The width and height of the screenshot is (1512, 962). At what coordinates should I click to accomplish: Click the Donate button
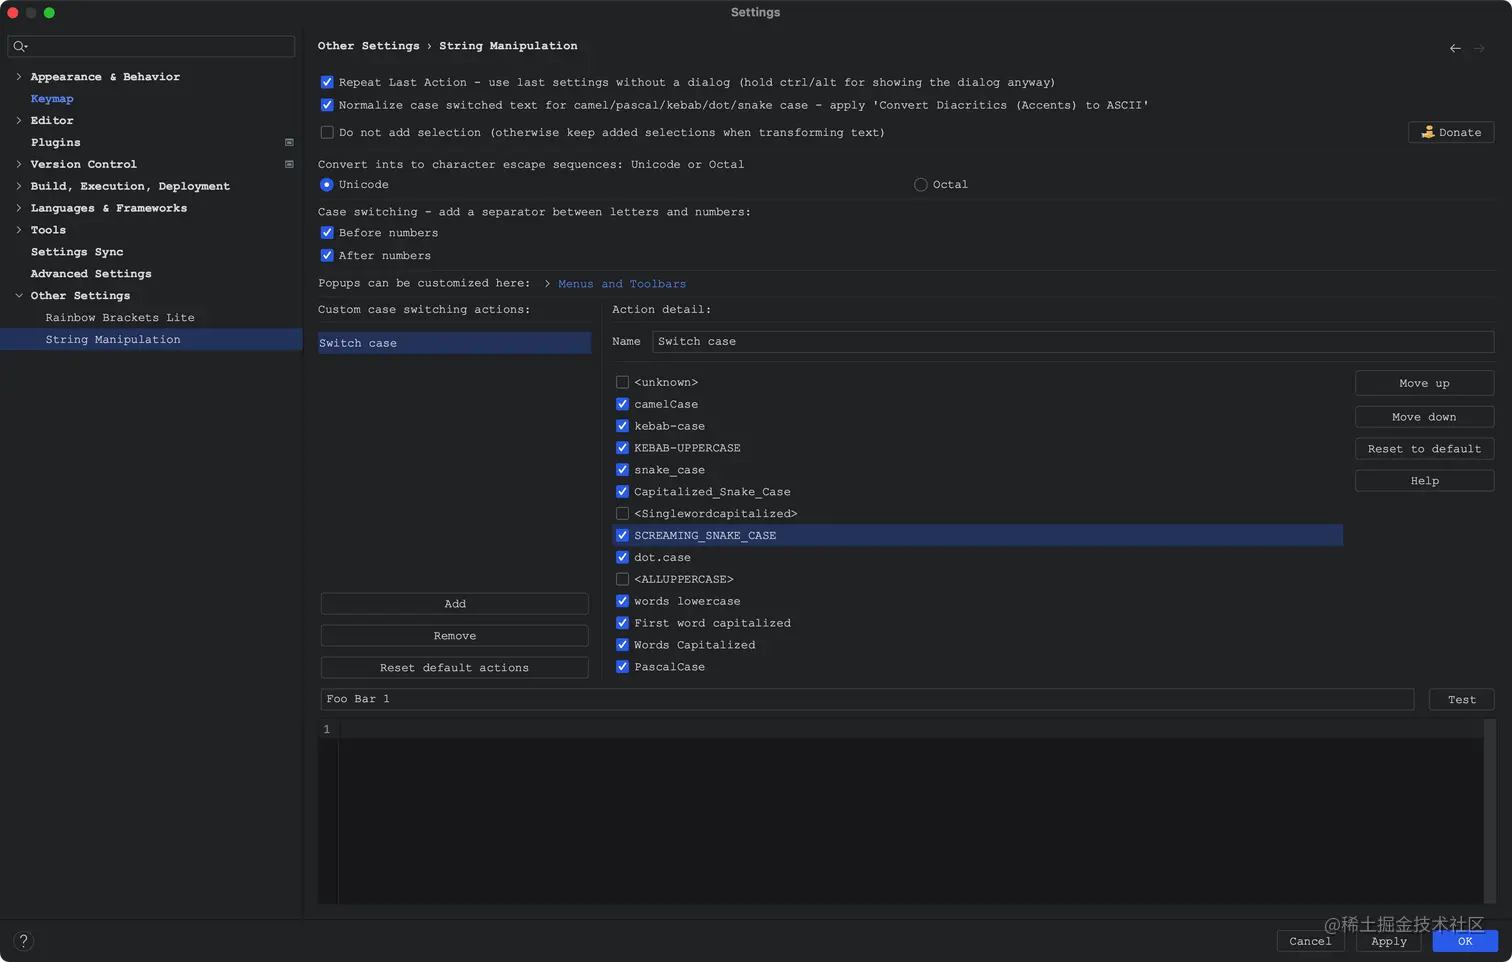[x=1451, y=132]
